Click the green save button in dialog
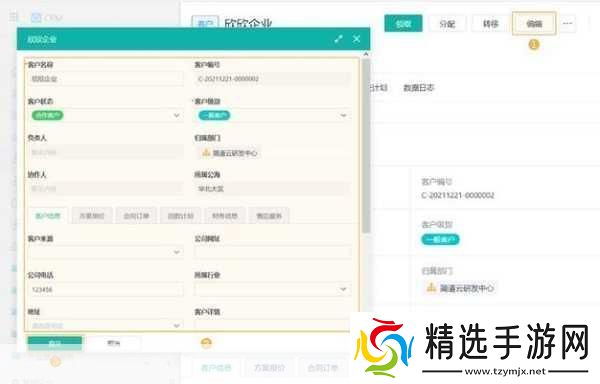Viewport: 600px width, 384px height. (54, 343)
